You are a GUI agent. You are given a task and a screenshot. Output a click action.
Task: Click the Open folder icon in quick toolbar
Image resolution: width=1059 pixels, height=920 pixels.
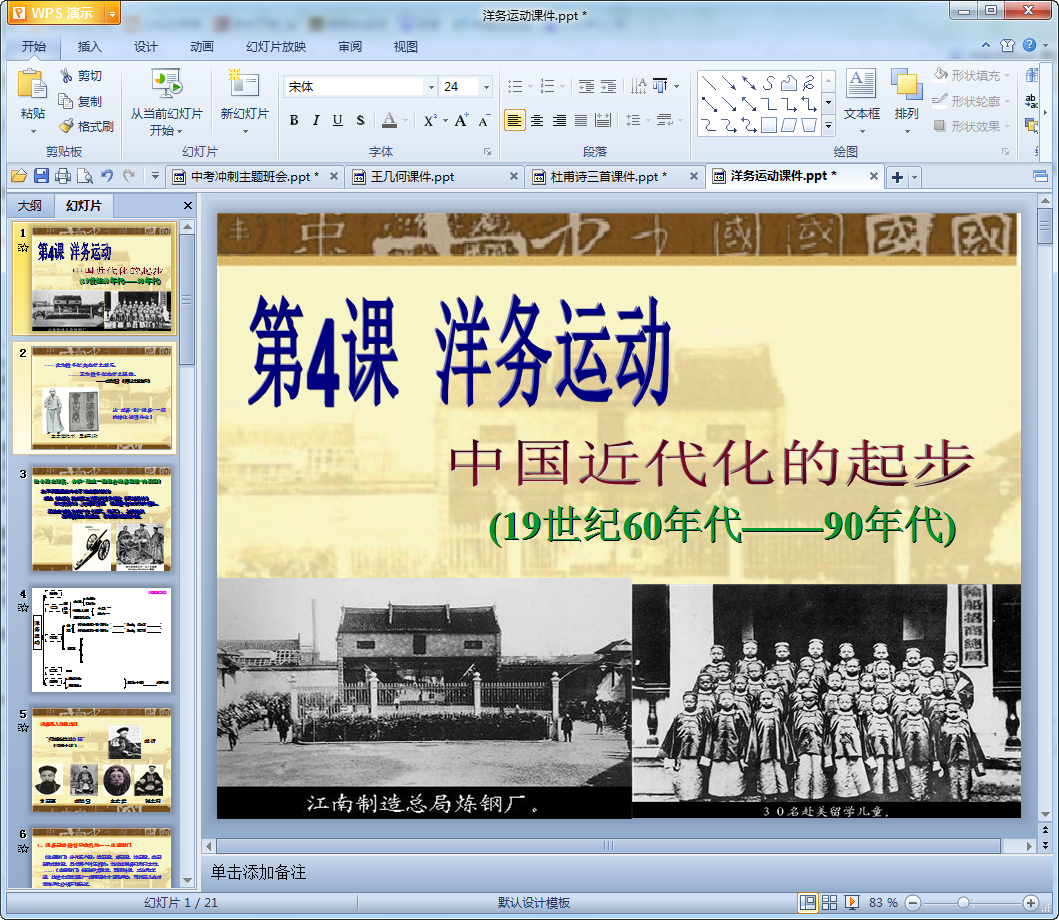point(19,176)
